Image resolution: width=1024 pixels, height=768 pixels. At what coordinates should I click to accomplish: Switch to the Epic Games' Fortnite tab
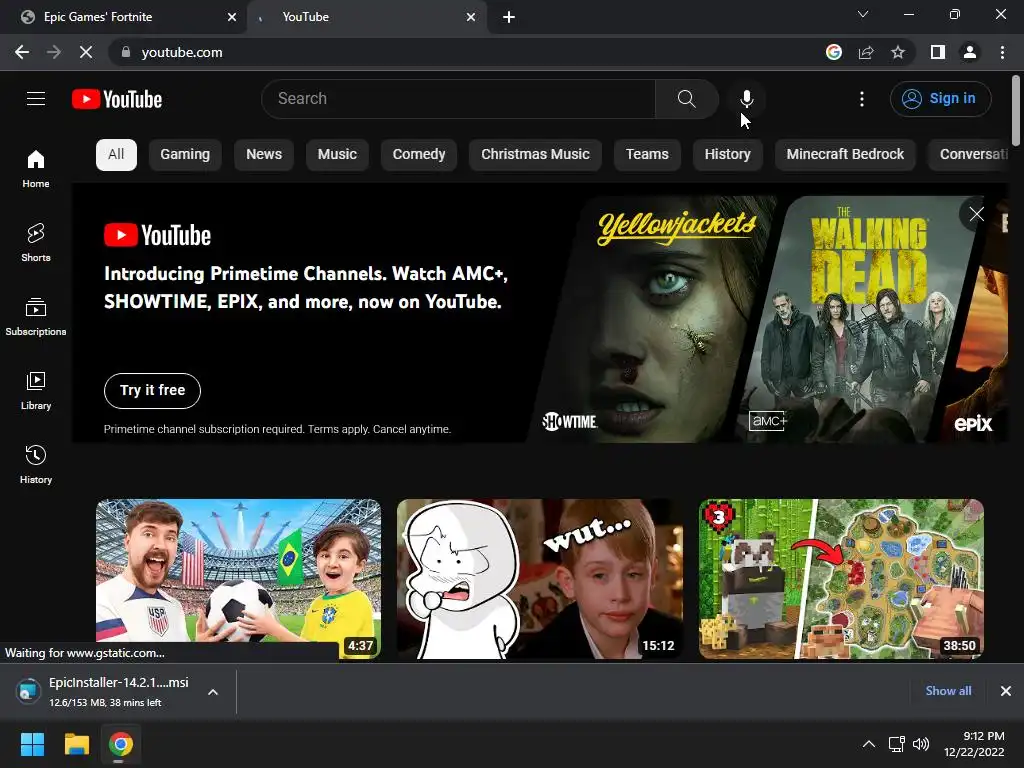[123, 17]
